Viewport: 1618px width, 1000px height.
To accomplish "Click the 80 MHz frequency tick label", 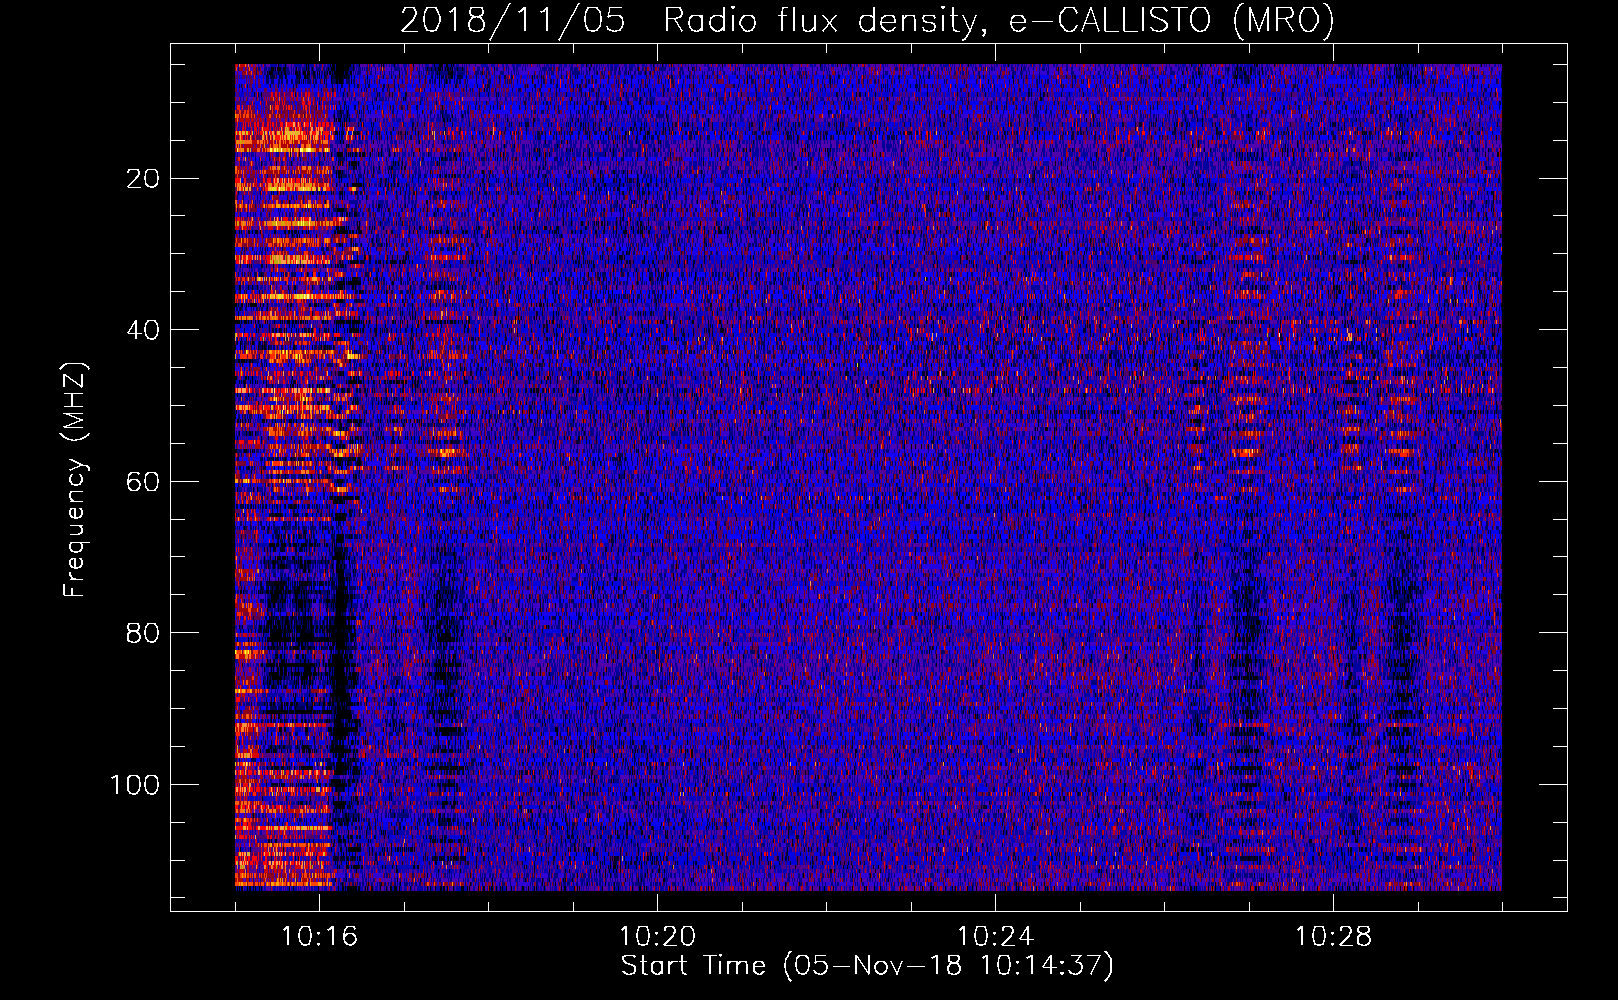I will (x=143, y=633).
